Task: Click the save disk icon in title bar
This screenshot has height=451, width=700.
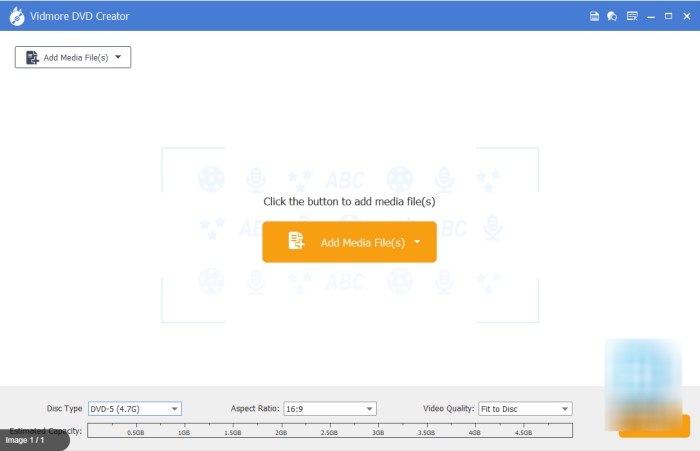Action: [x=595, y=16]
